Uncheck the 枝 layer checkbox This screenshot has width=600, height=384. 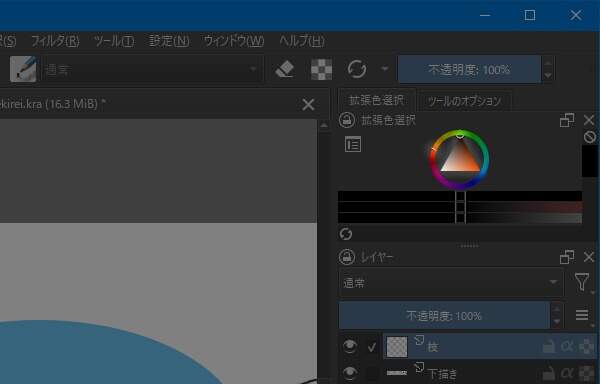click(372, 347)
